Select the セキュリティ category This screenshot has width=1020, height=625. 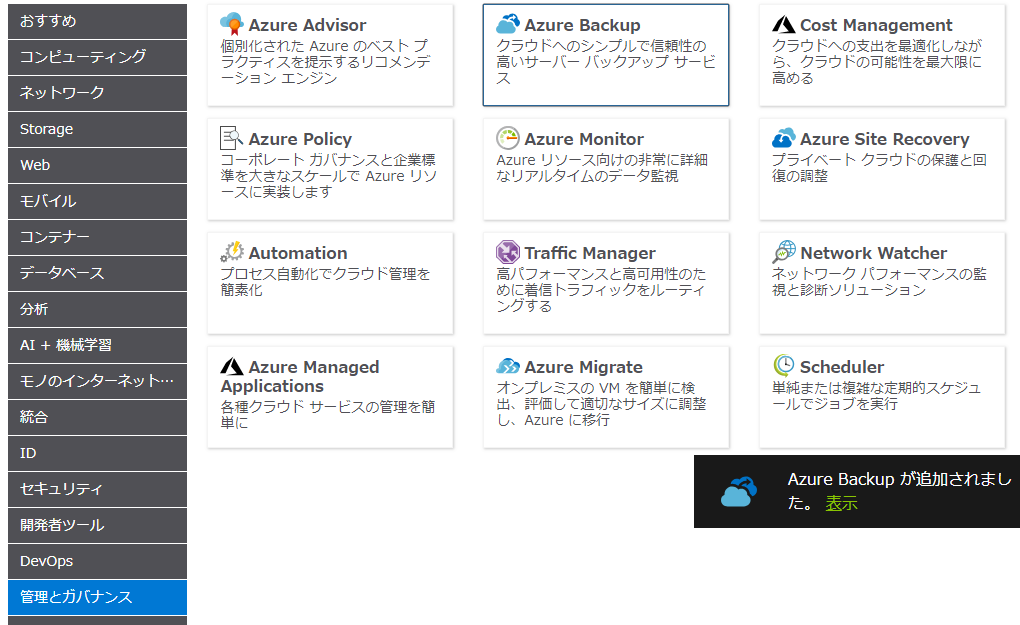click(x=98, y=489)
